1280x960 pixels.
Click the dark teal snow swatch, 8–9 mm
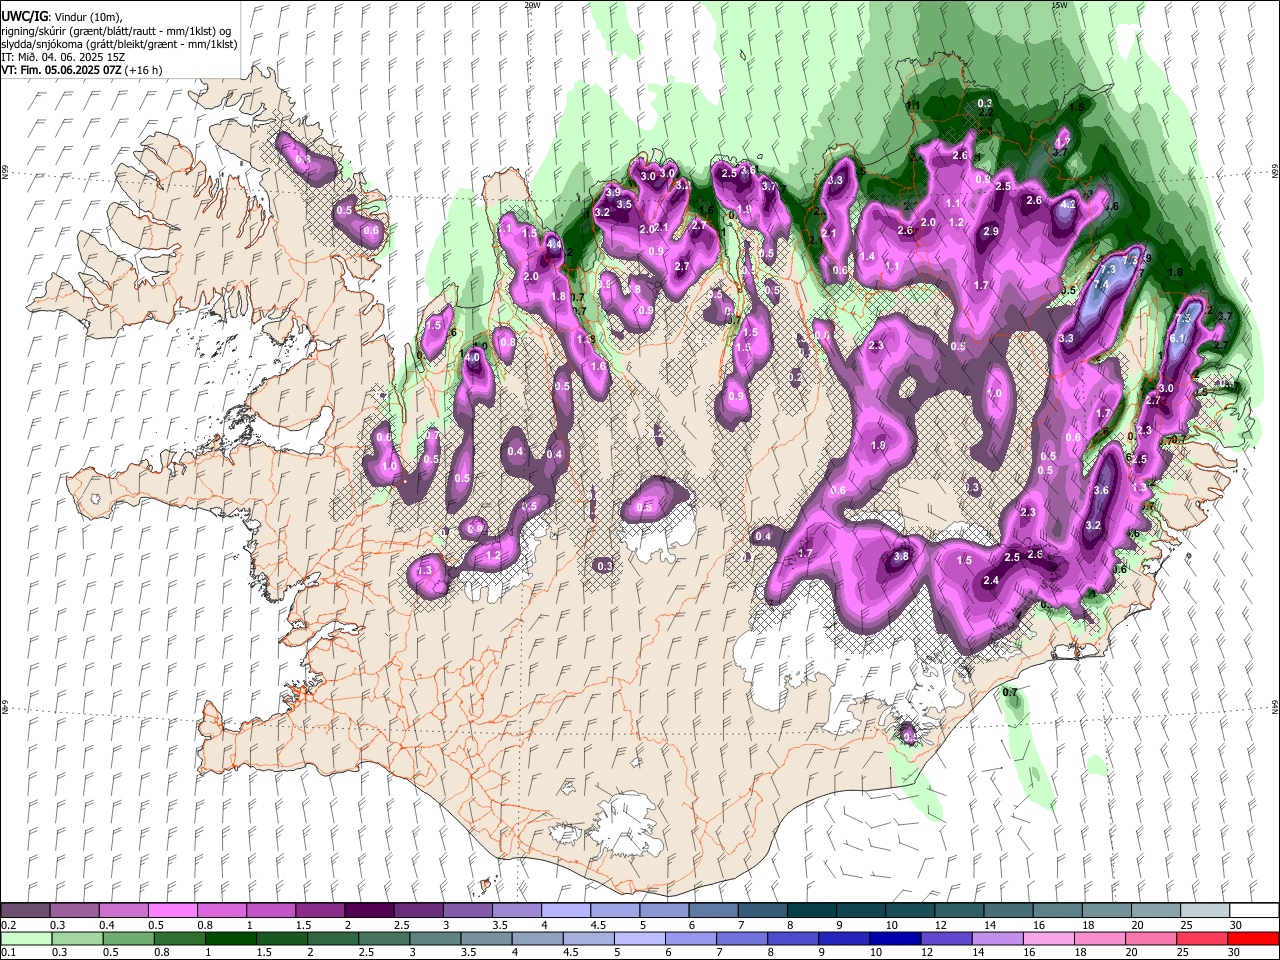[811, 911]
